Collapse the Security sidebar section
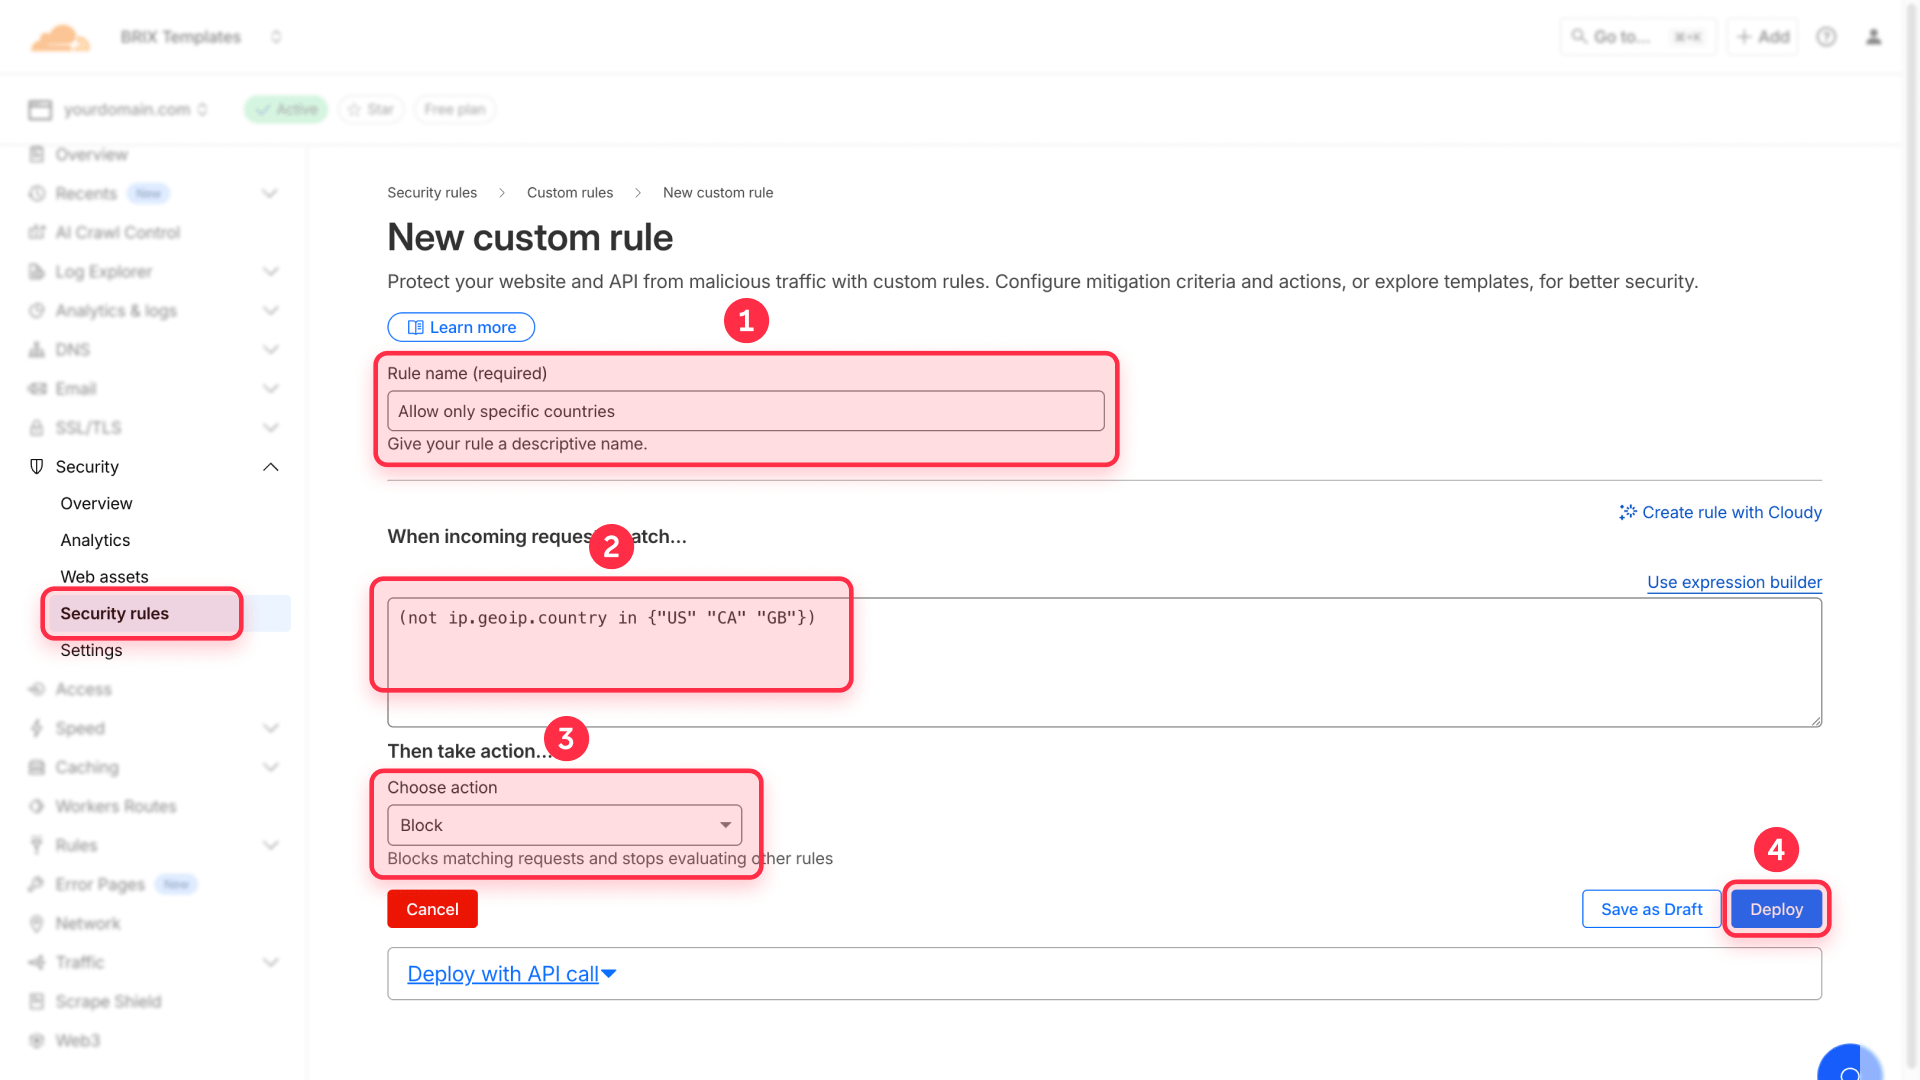 point(270,466)
